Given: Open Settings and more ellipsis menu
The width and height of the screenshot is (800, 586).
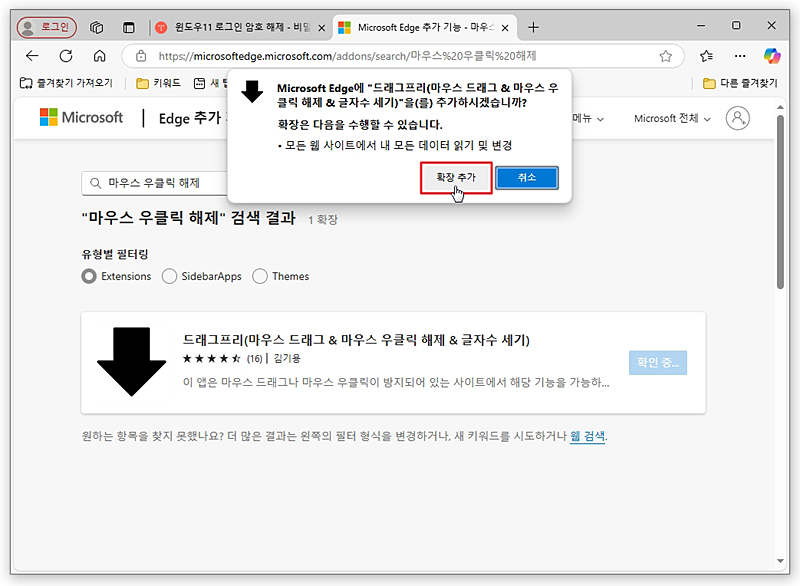Looking at the screenshot, I should [740, 56].
